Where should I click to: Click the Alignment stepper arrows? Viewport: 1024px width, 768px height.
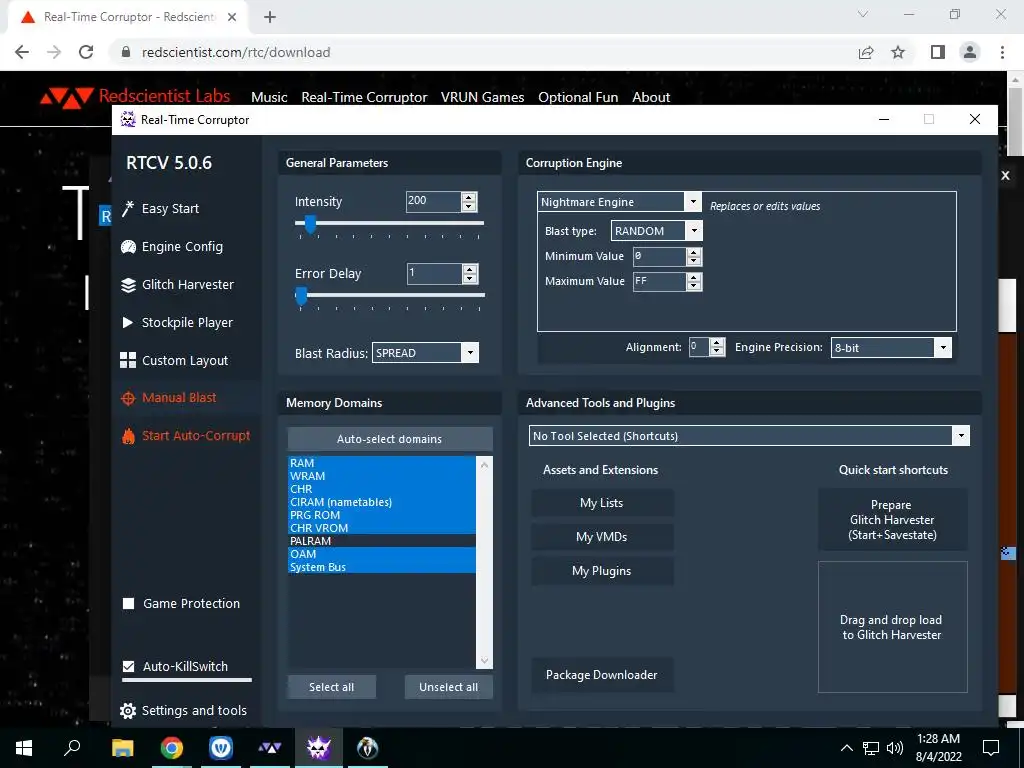coord(717,347)
